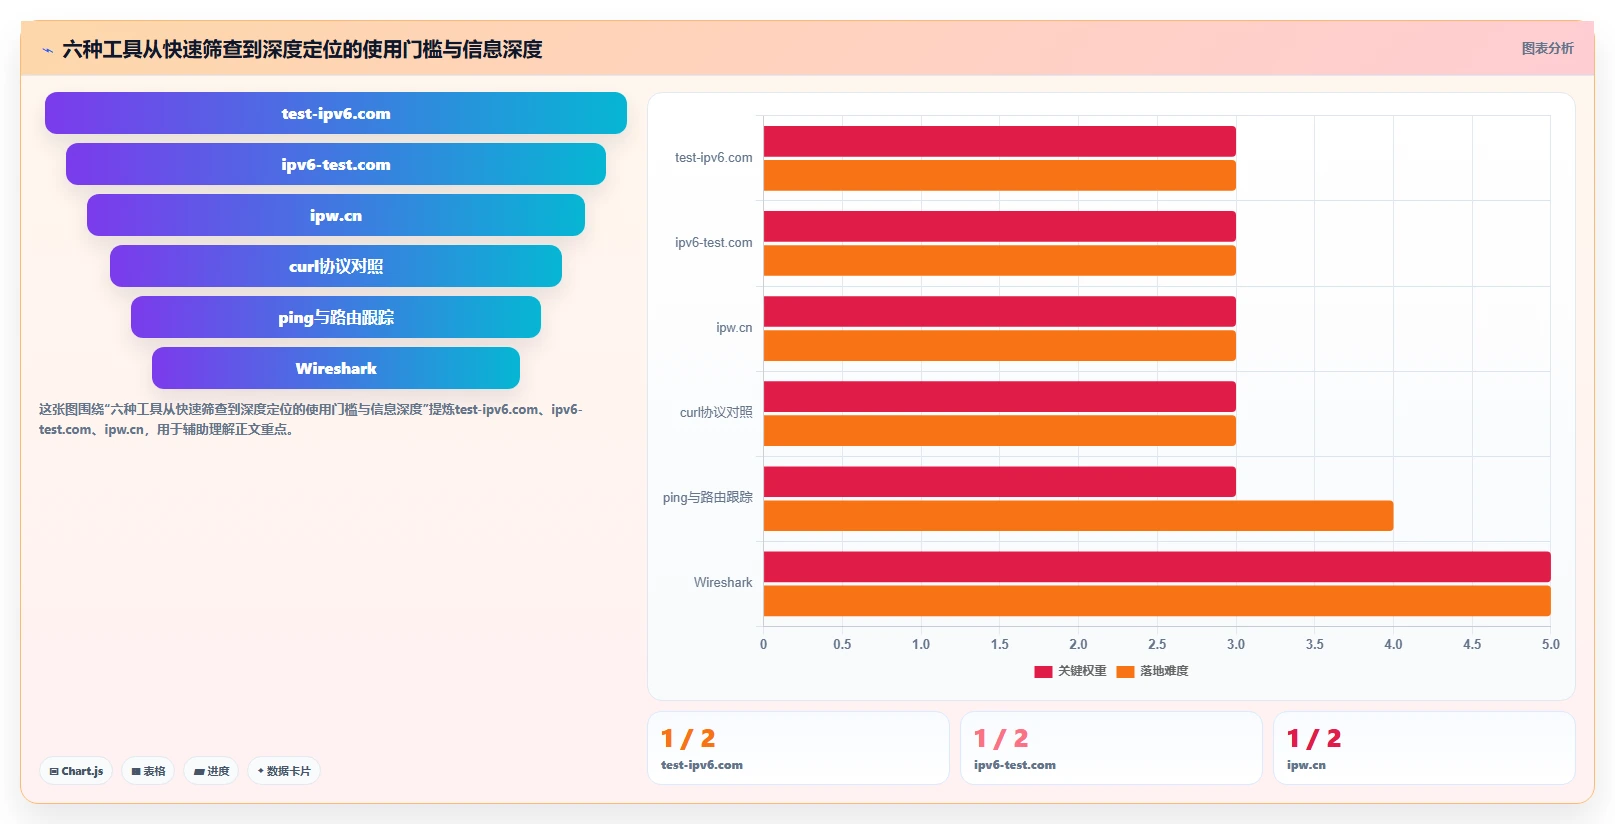Click the orange bar for test-ipv6.com
1615x824 pixels.
tap(1000, 175)
